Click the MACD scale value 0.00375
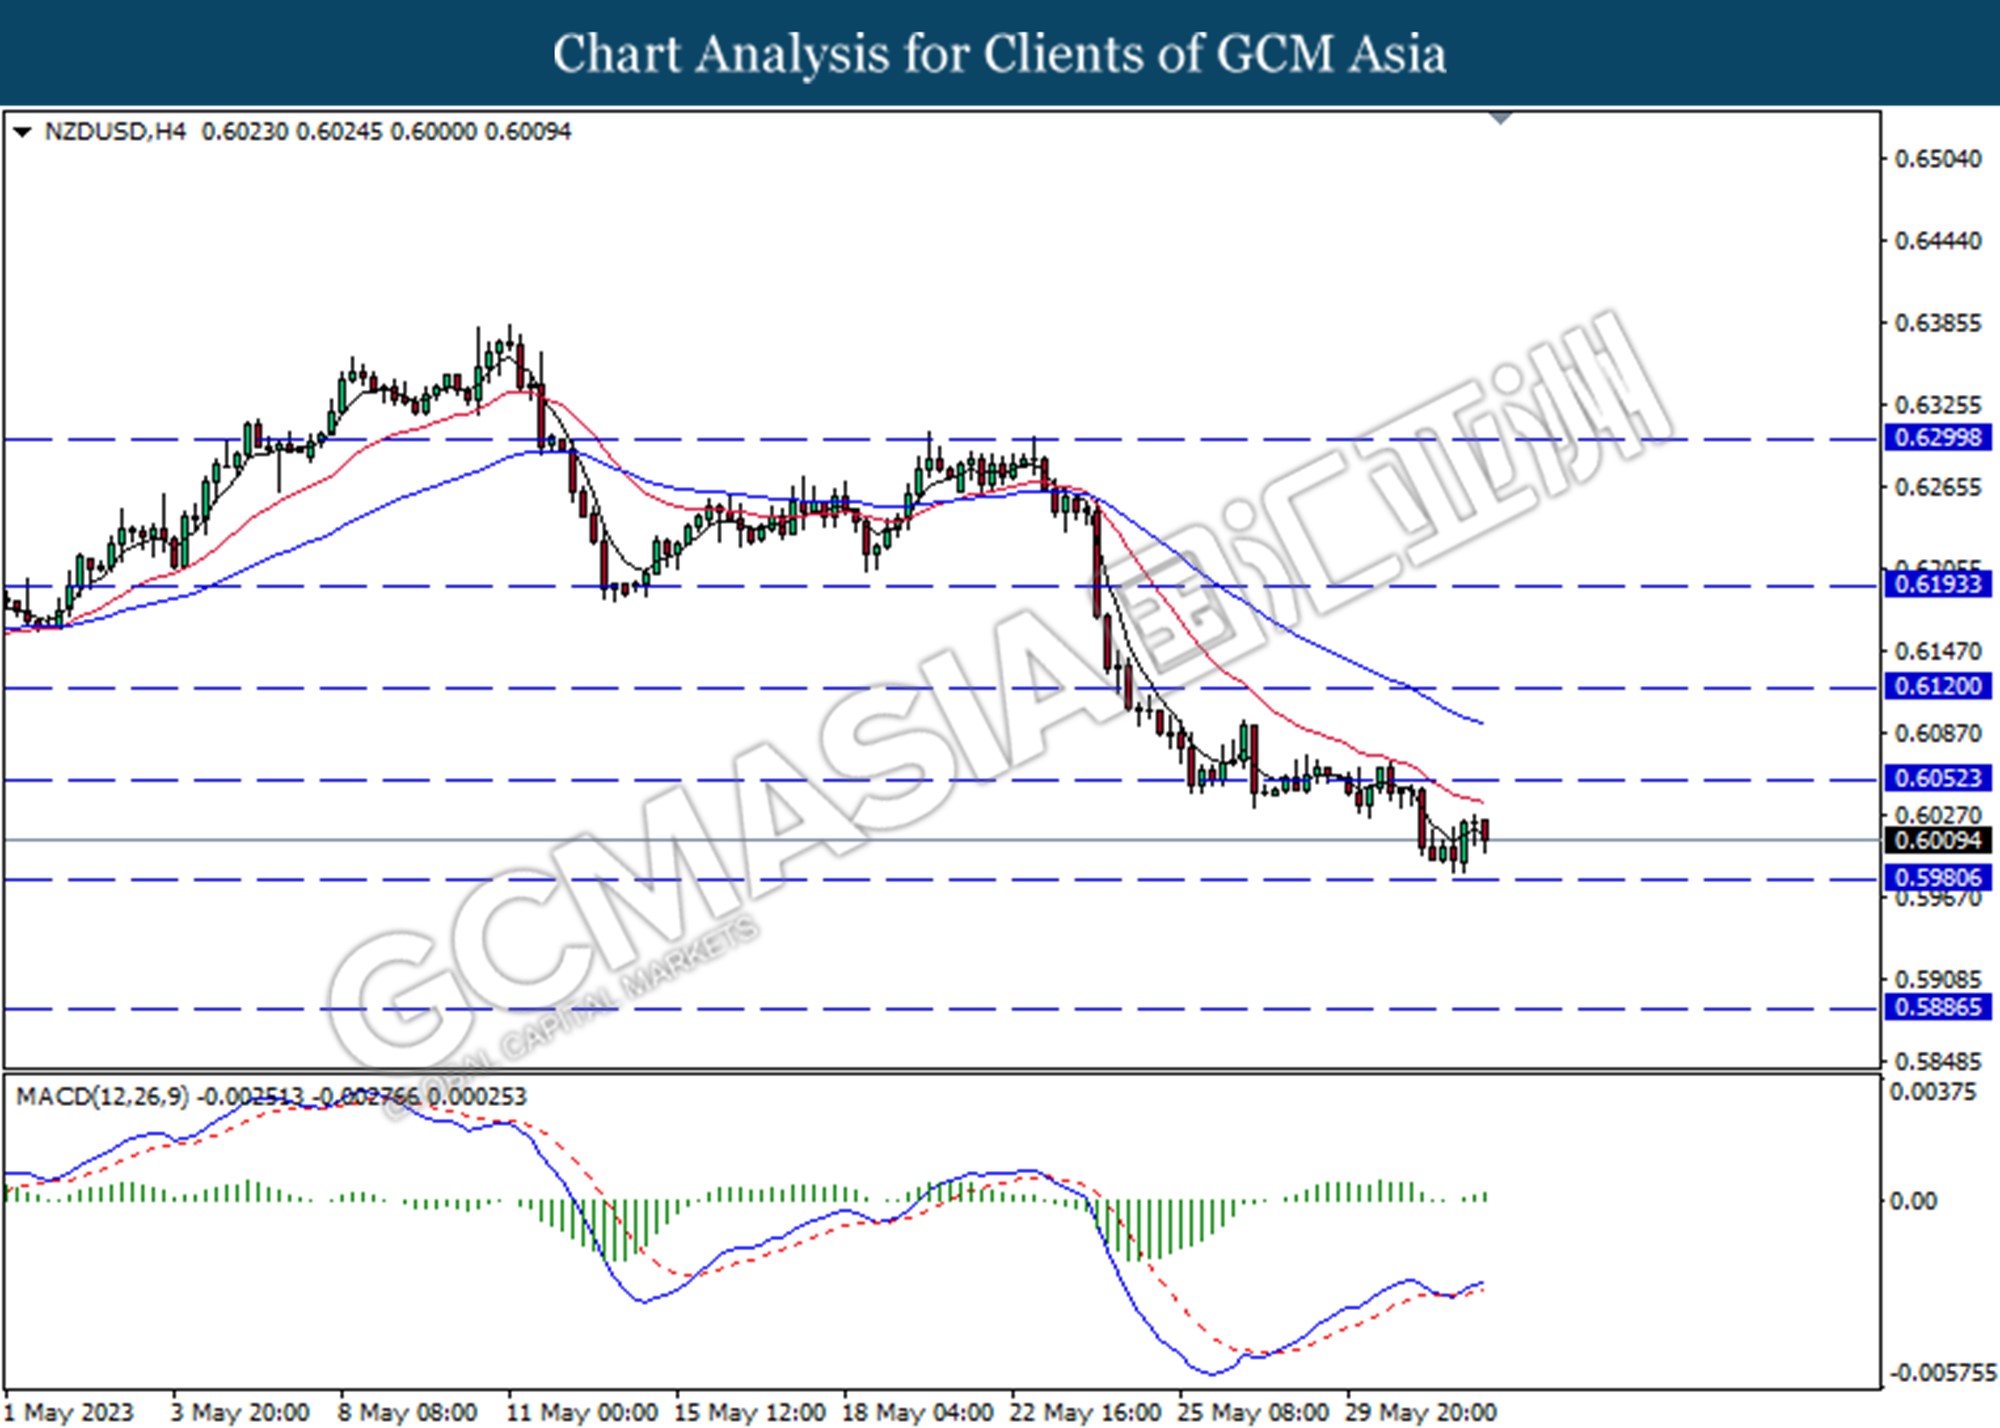 tap(1933, 1092)
